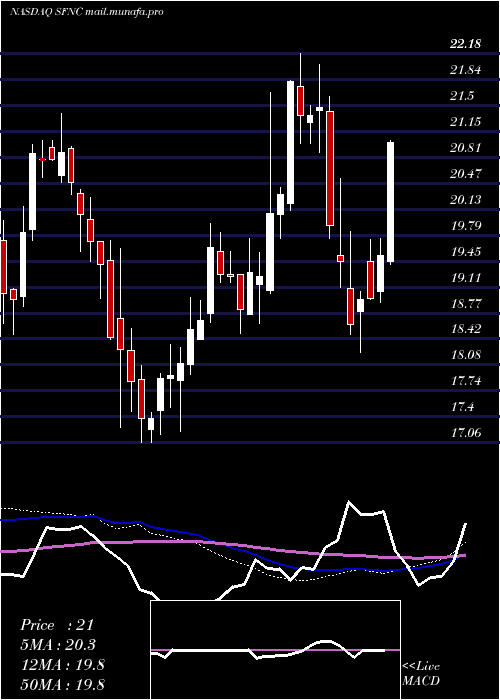500x700 pixels.
Task: Click the last tall white candlestick
Action: [x=391, y=202]
